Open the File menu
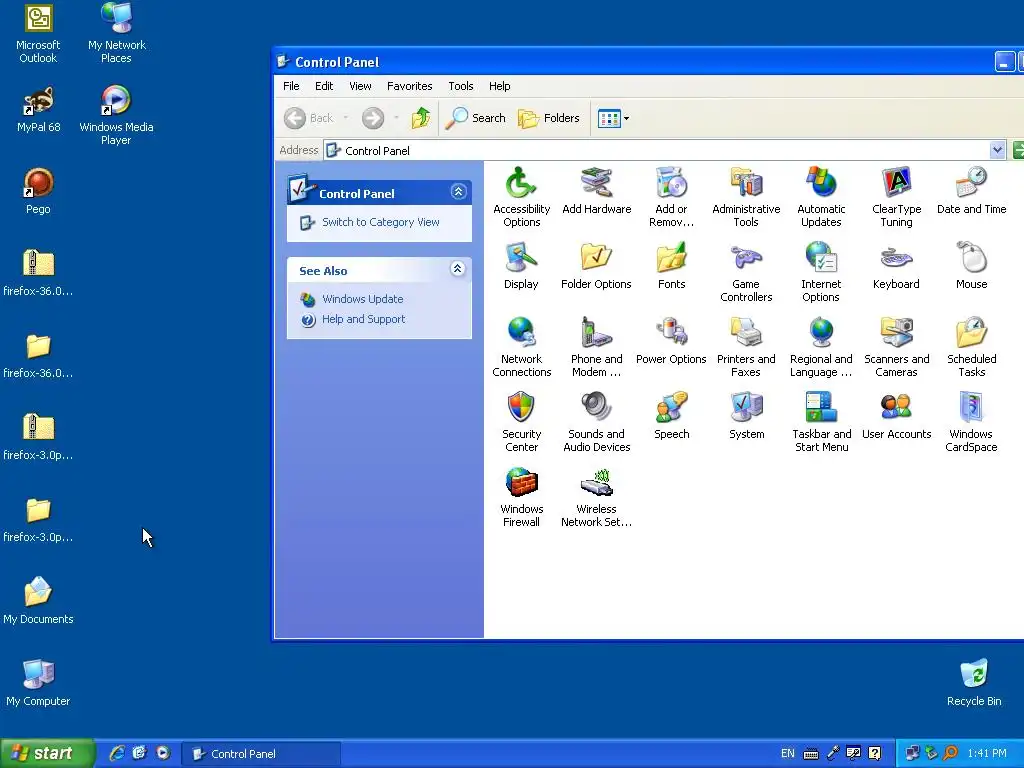The width and height of the screenshot is (1024, 768). click(291, 86)
